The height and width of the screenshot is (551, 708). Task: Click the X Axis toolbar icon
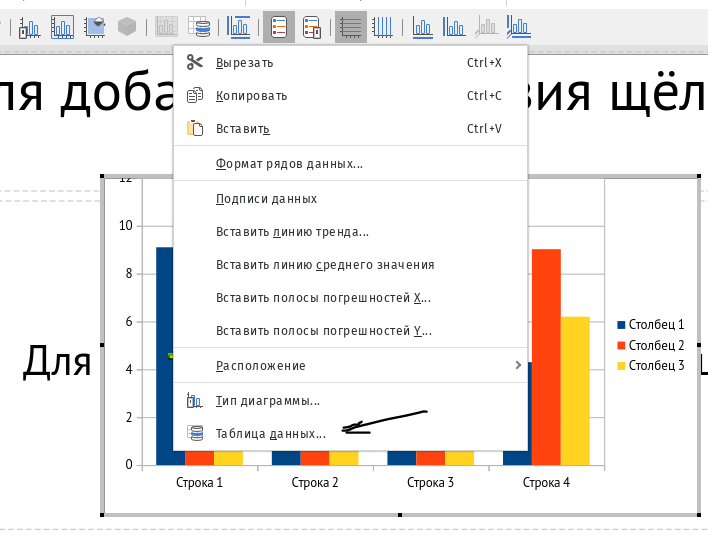tap(423, 28)
